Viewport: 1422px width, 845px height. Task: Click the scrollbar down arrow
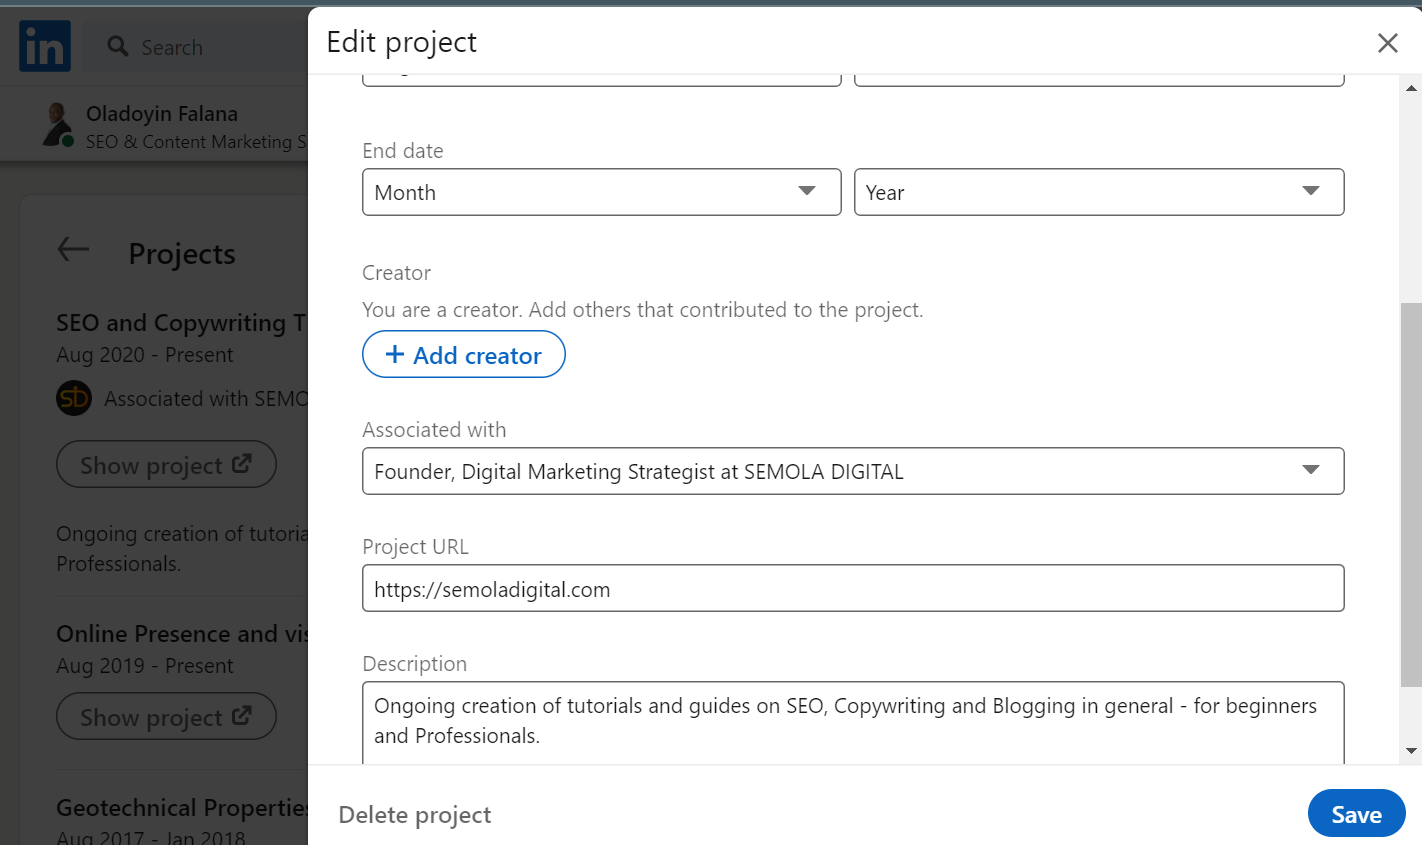(1411, 751)
